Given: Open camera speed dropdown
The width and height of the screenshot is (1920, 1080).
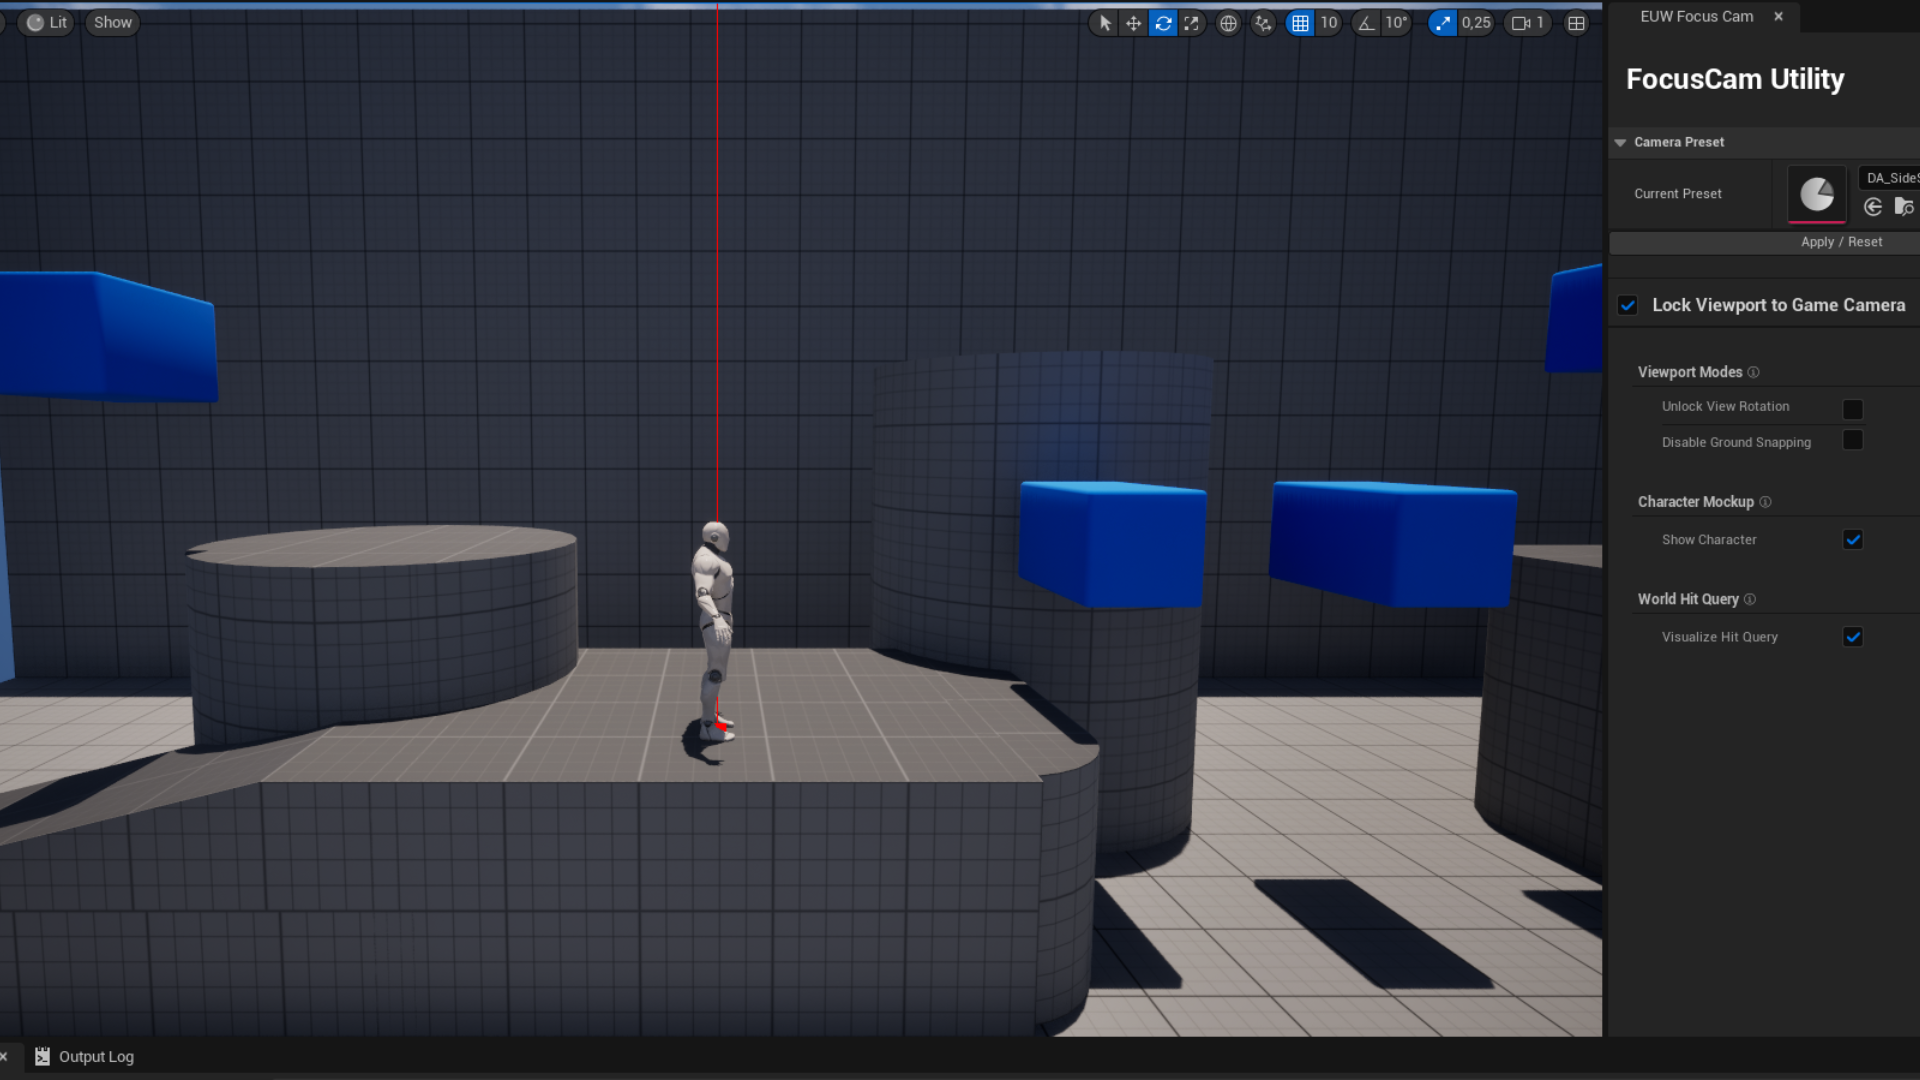Looking at the screenshot, I should 1528,23.
